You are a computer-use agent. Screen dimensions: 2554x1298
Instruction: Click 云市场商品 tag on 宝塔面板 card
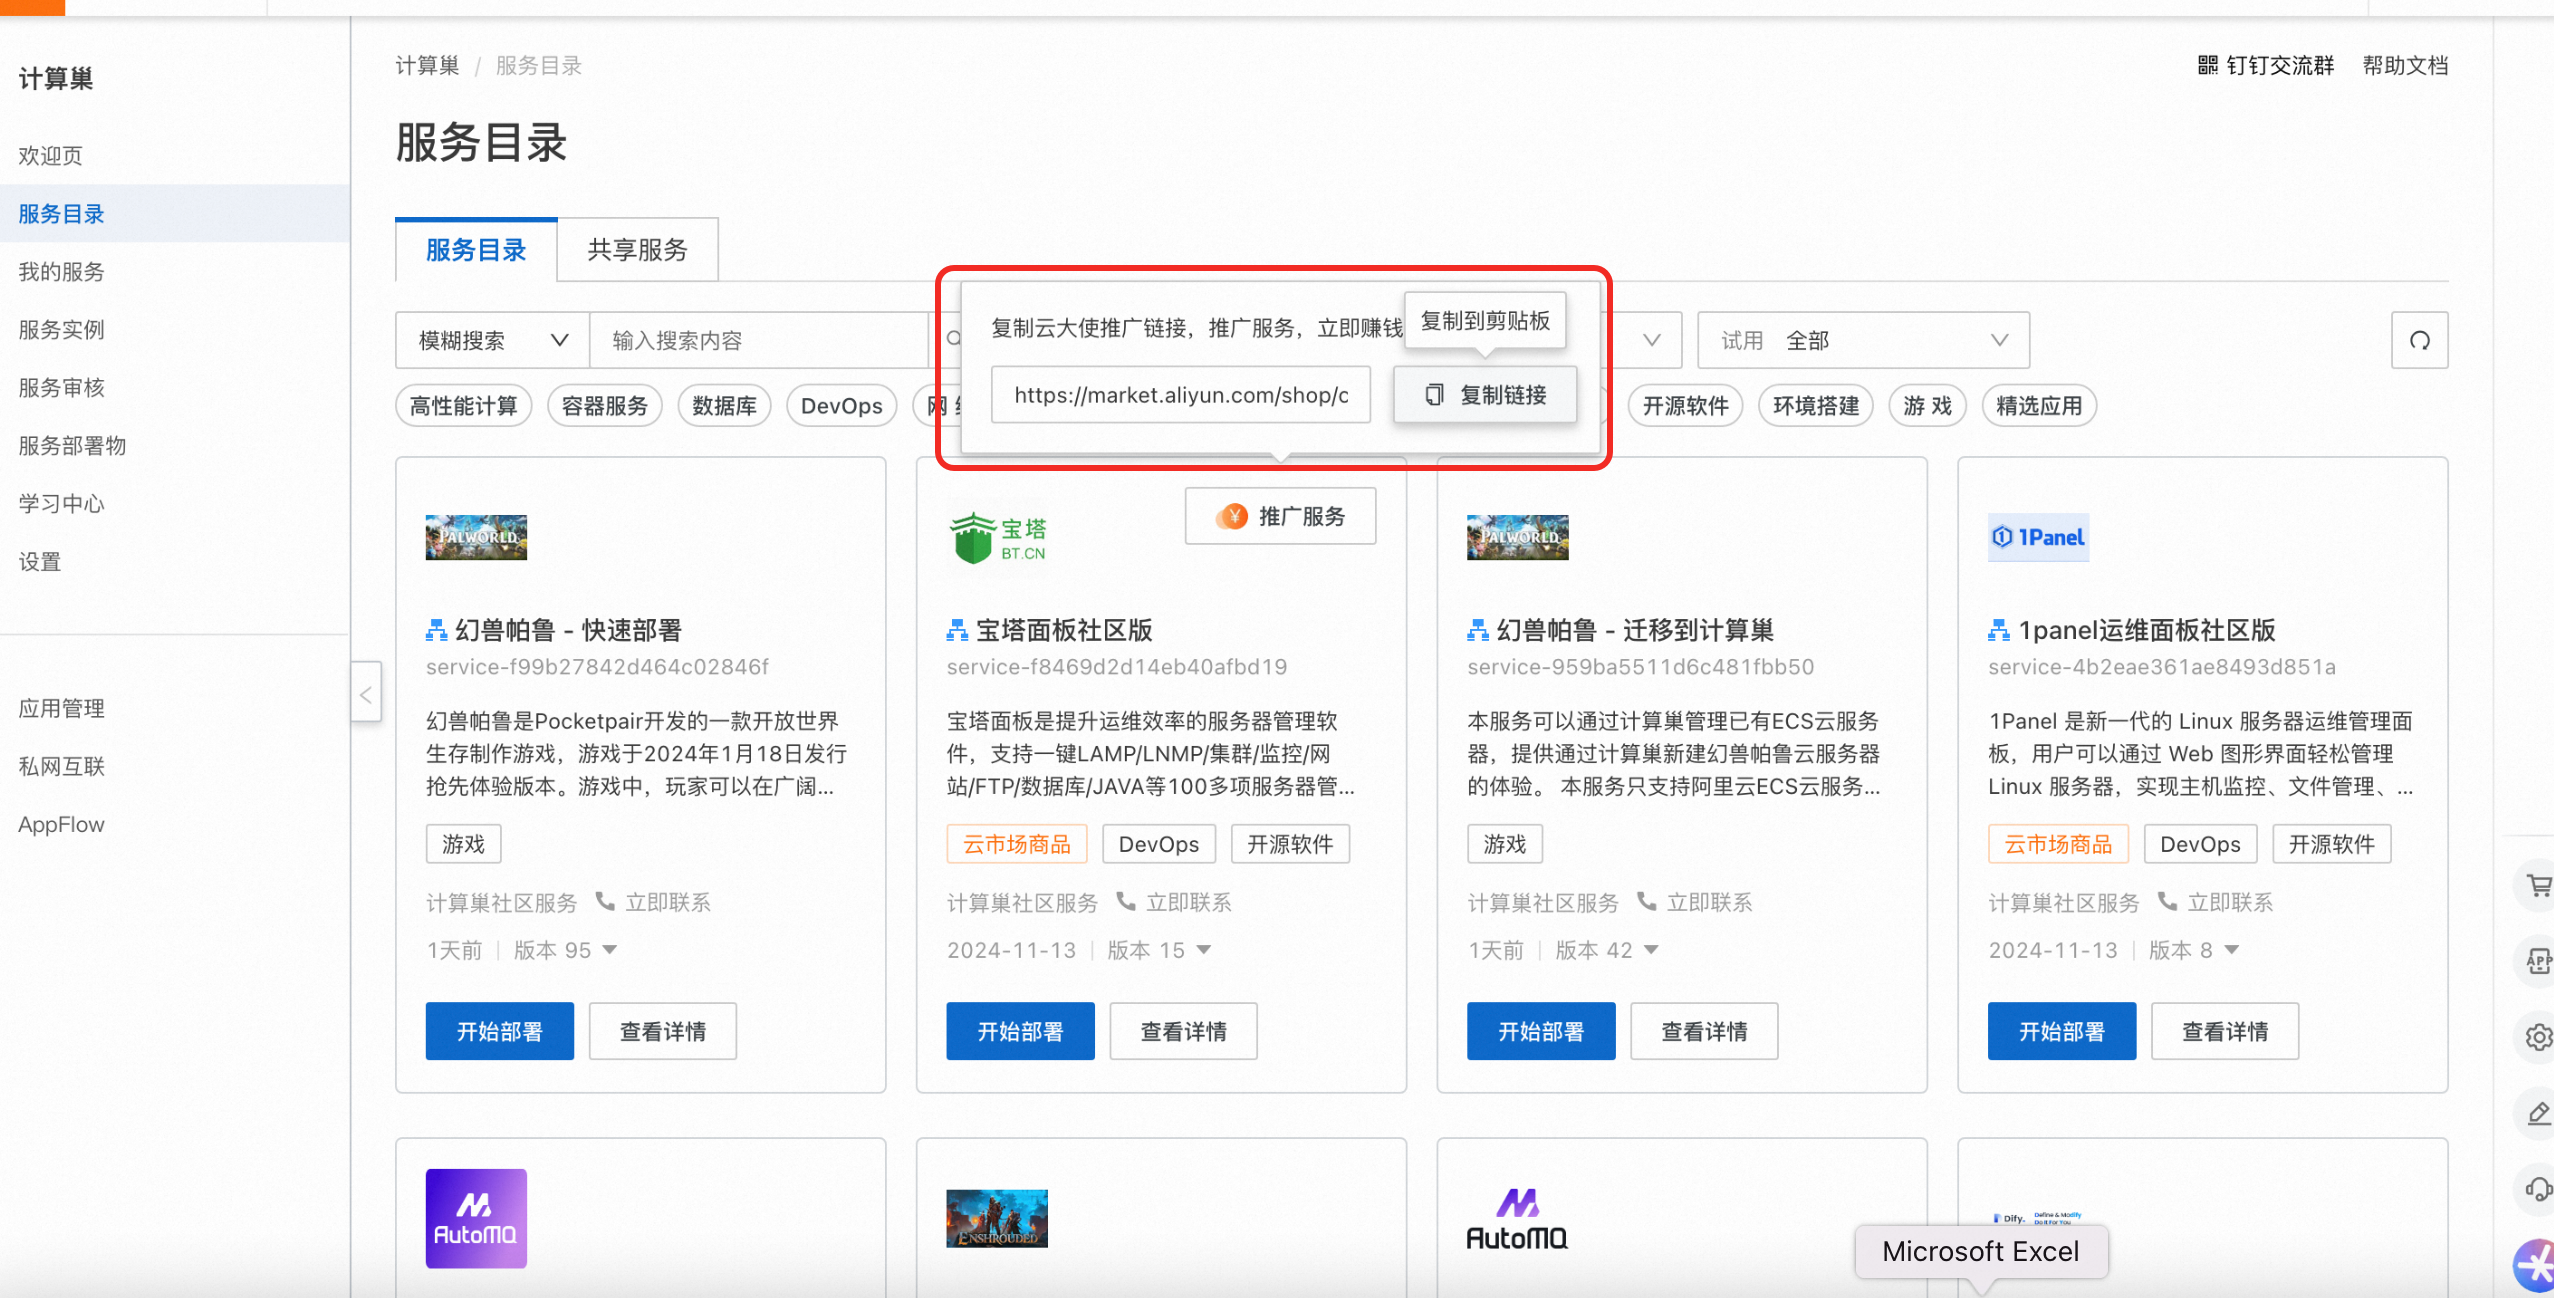1017,844
